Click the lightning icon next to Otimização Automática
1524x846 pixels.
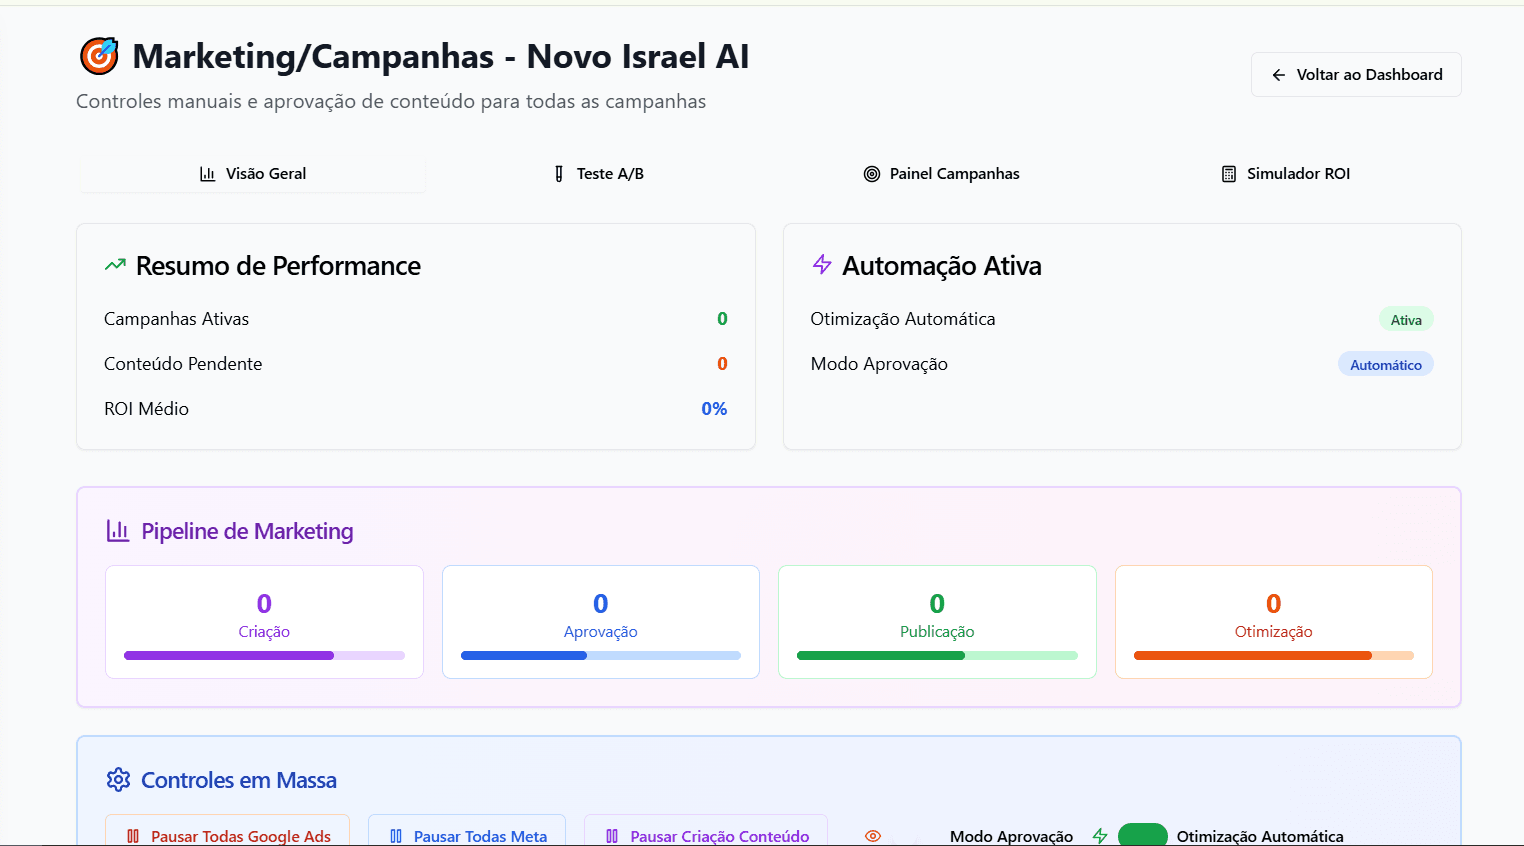coord(1098,835)
